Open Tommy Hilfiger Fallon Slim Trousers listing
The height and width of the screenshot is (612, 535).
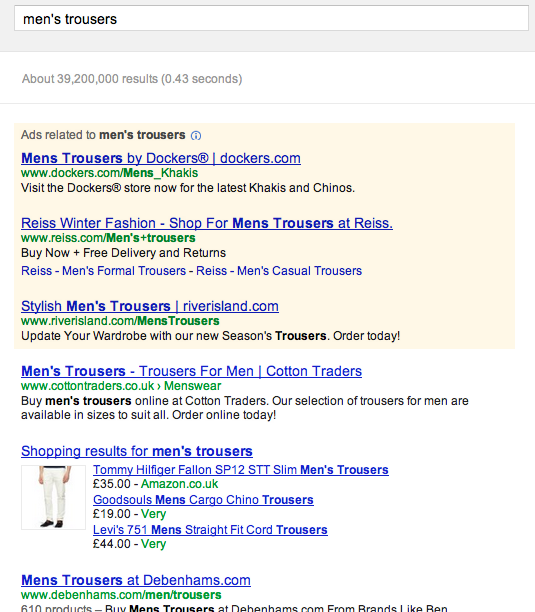241,470
